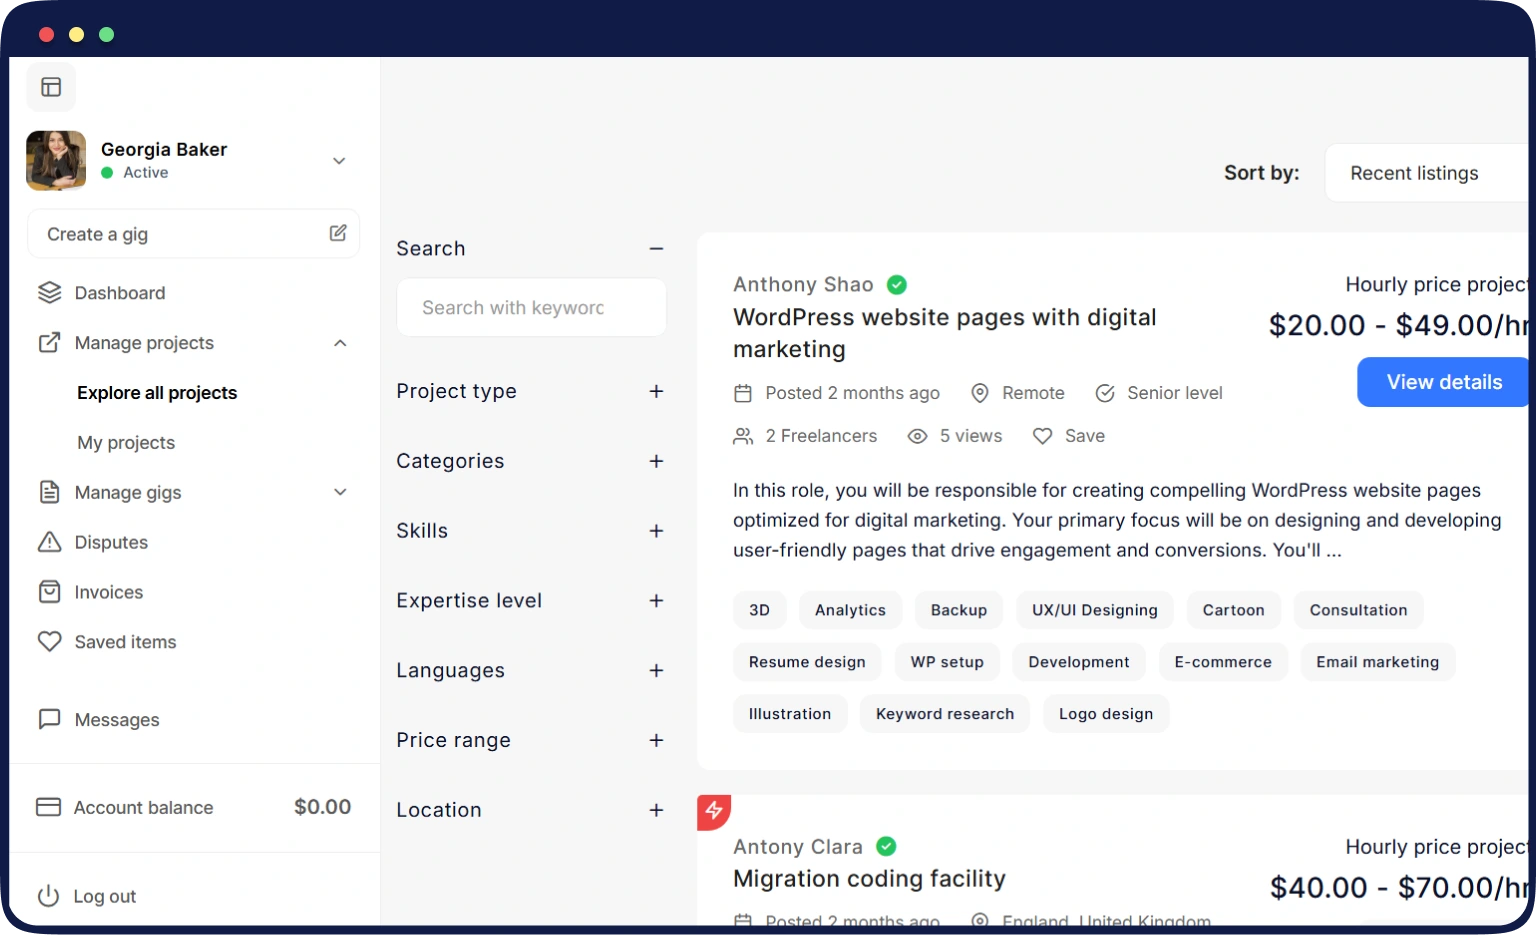Click the E-commerce skill tag

point(1223,662)
